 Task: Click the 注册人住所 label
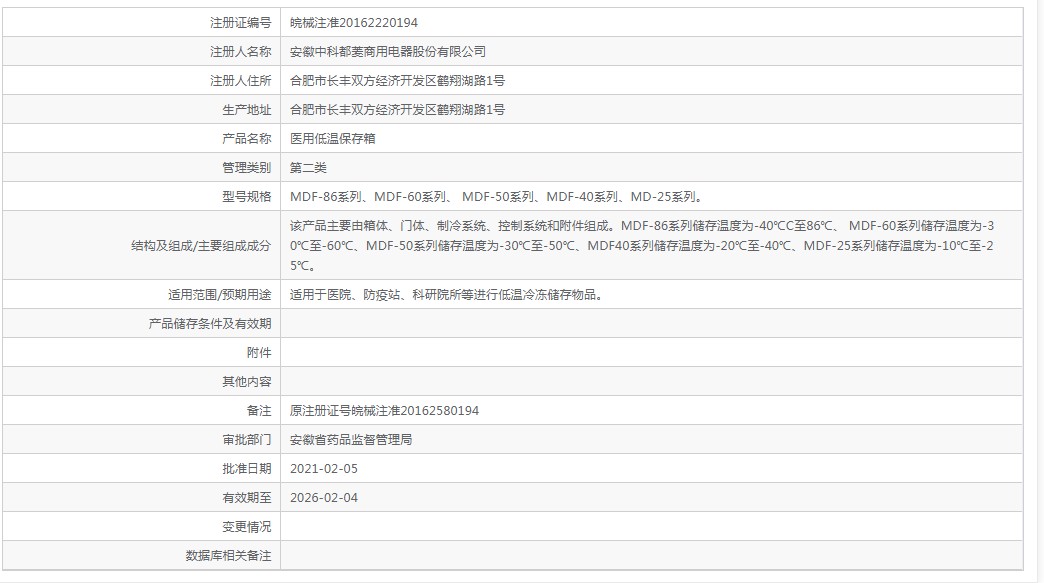tap(240, 81)
